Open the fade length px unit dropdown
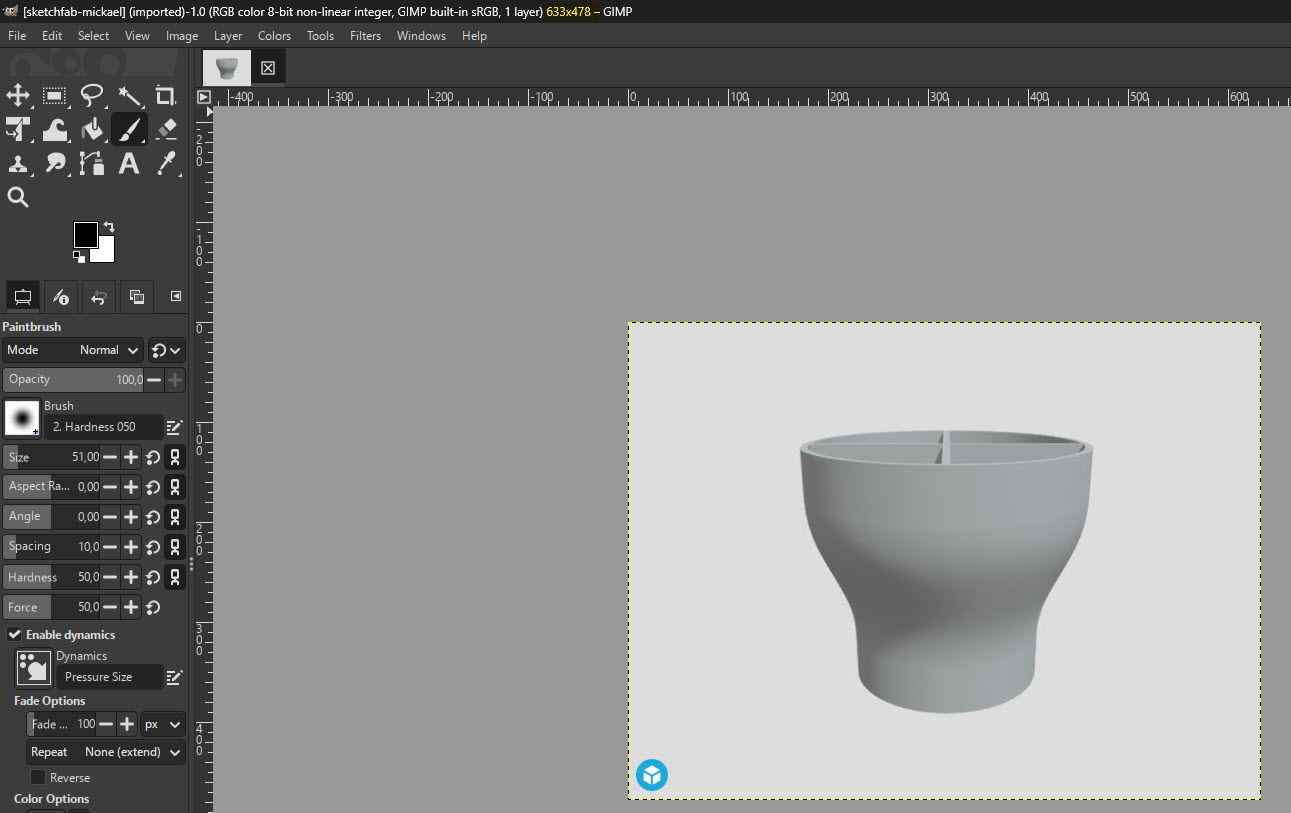This screenshot has height=813, width=1291. click(x=163, y=724)
